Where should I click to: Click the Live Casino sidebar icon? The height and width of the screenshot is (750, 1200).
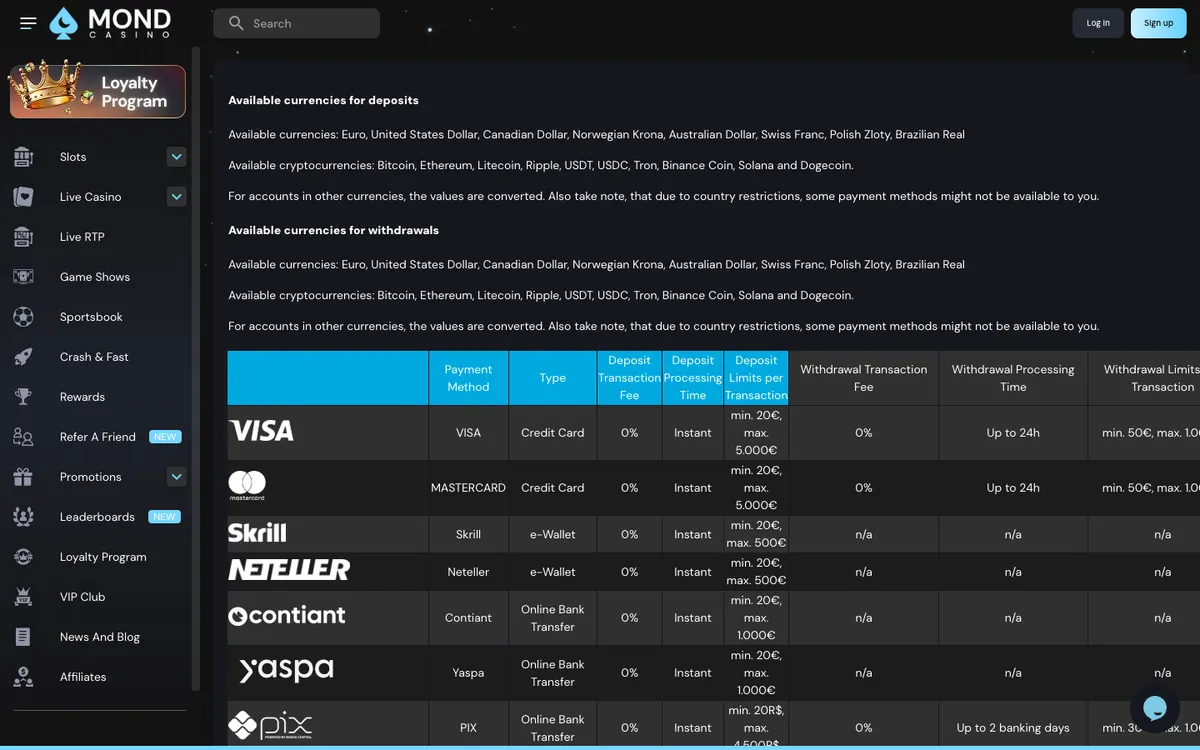23,197
